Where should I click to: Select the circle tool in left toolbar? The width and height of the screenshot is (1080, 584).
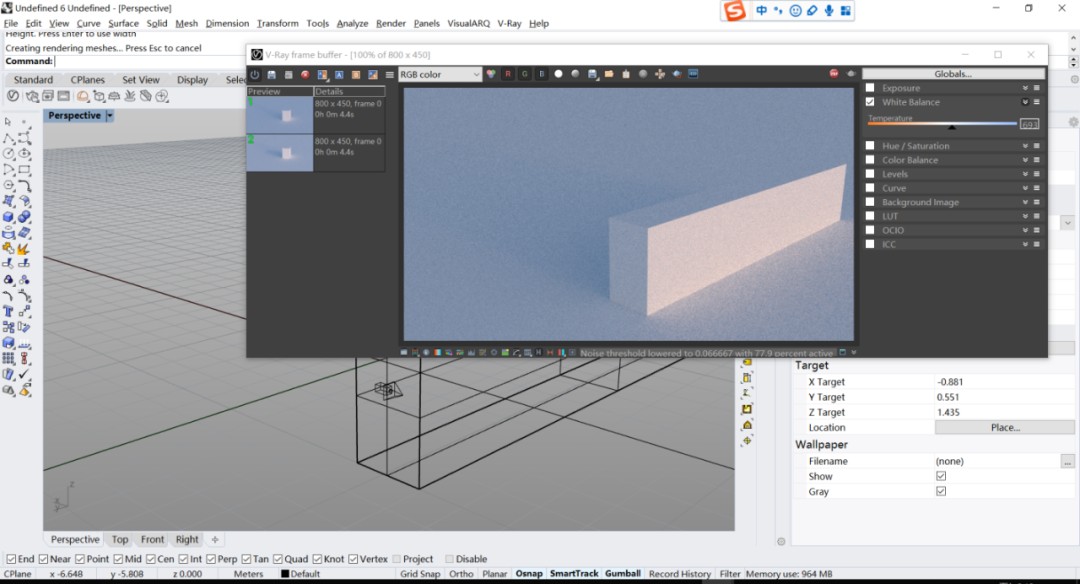tap(8, 154)
